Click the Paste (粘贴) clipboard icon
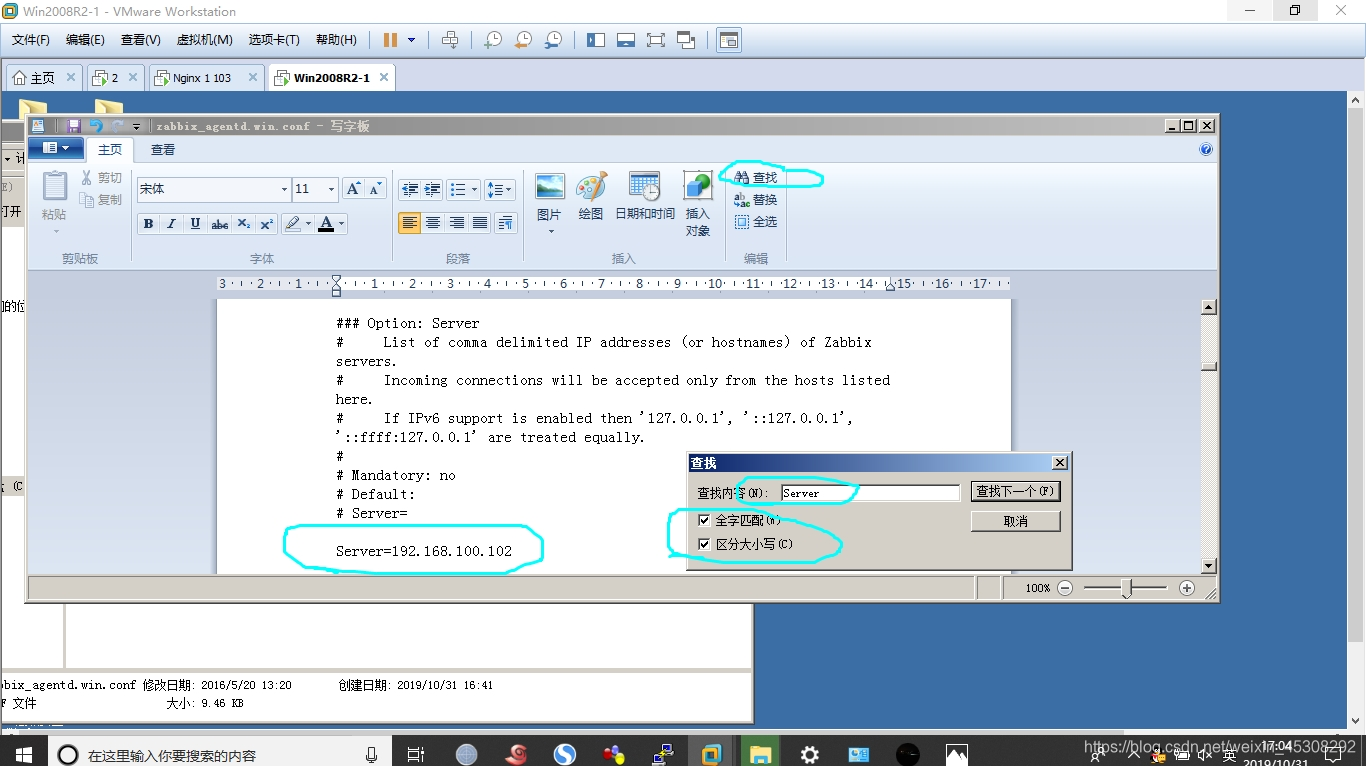The image size is (1366, 766). click(x=54, y=187)
